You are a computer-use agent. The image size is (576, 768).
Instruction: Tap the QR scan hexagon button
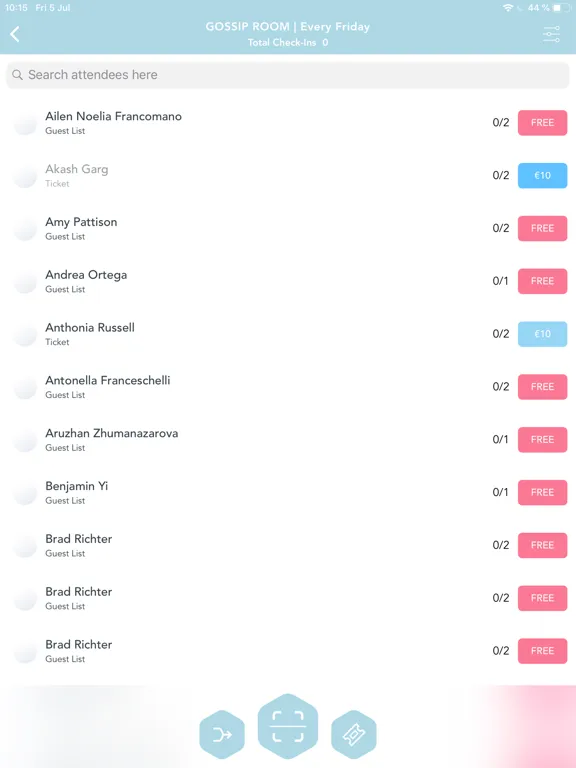coord(288,726)
